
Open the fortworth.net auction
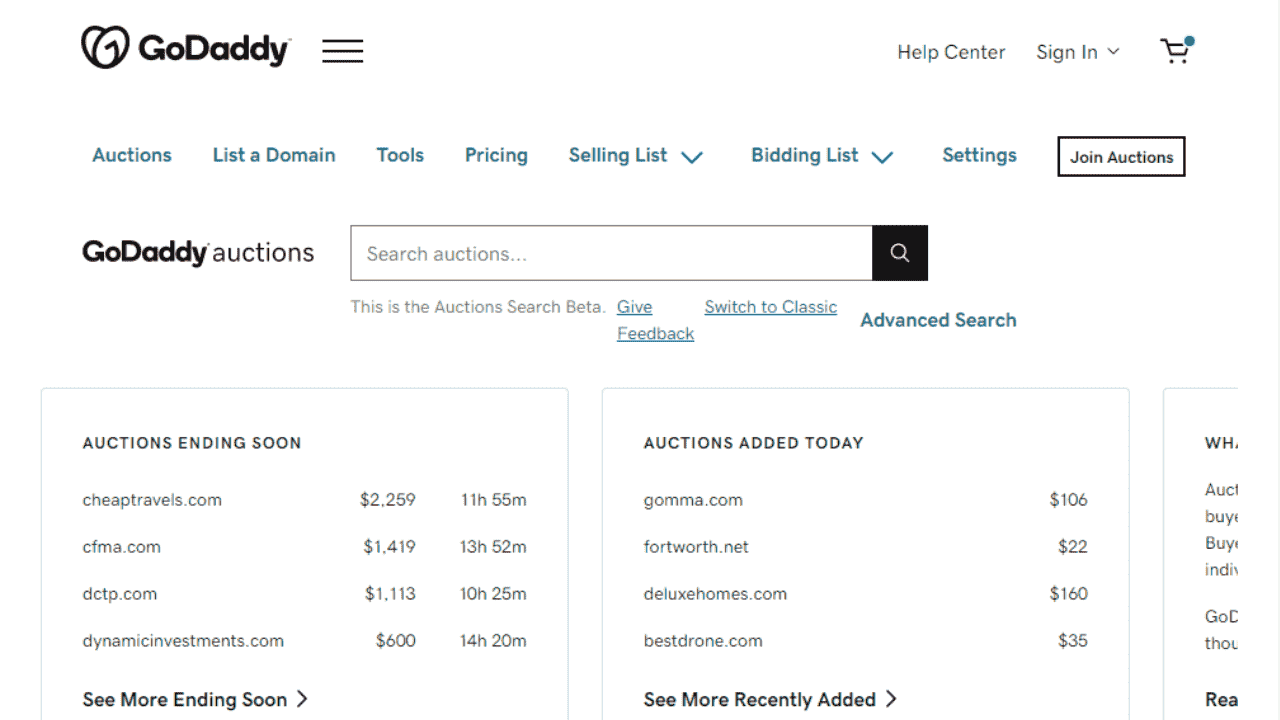[696, 547]
